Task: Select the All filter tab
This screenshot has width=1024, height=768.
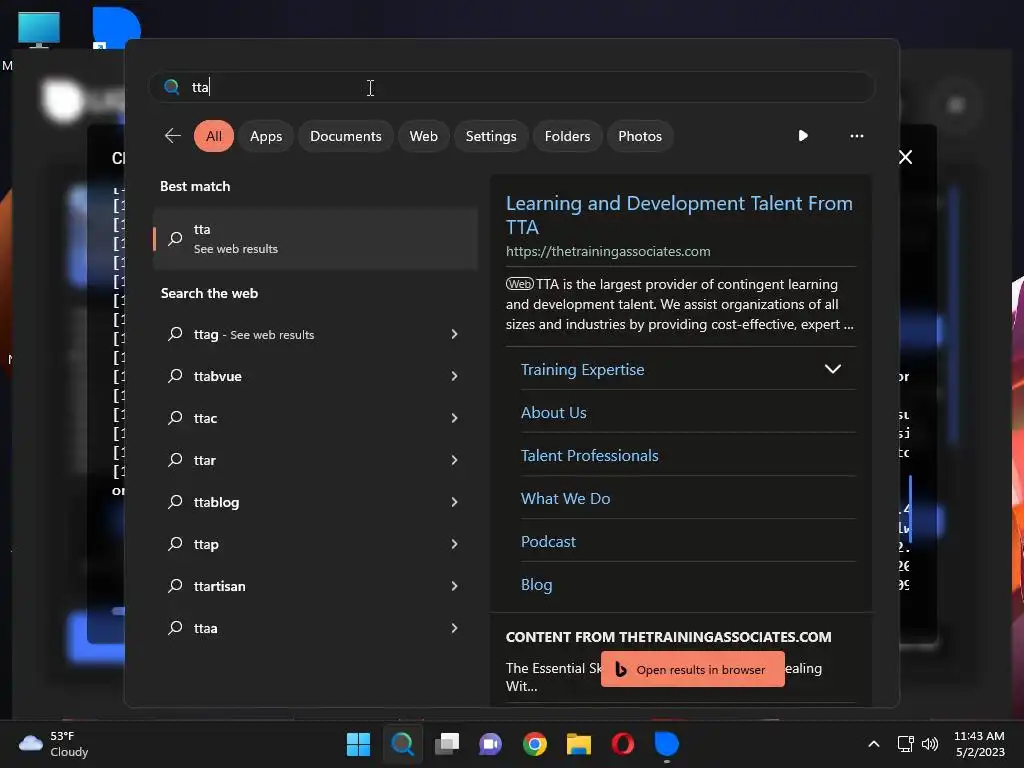Action: click(x=214, y=136)
